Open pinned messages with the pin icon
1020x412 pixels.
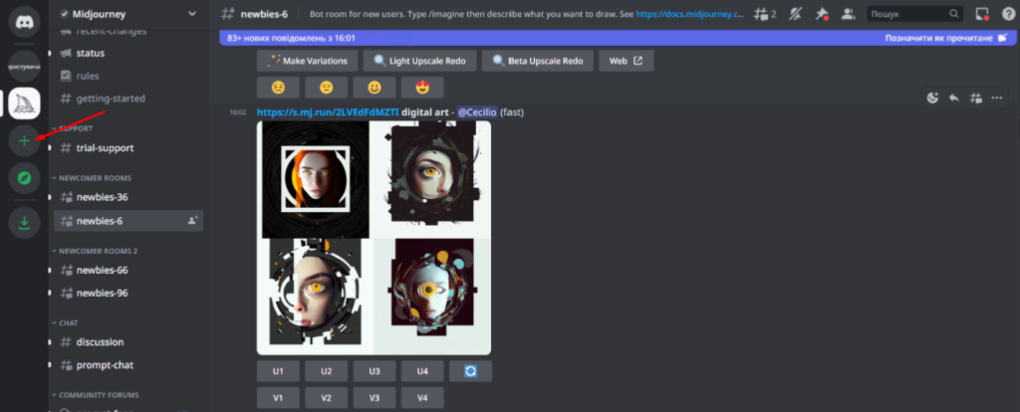click(822, 14)
